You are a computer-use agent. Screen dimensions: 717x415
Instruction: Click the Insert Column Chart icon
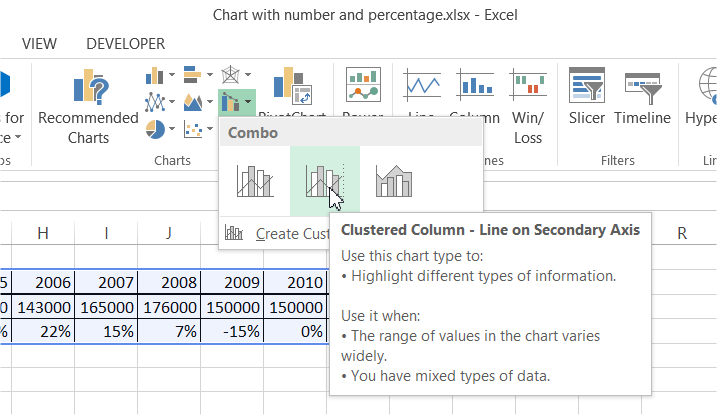(x=155, y=75)
